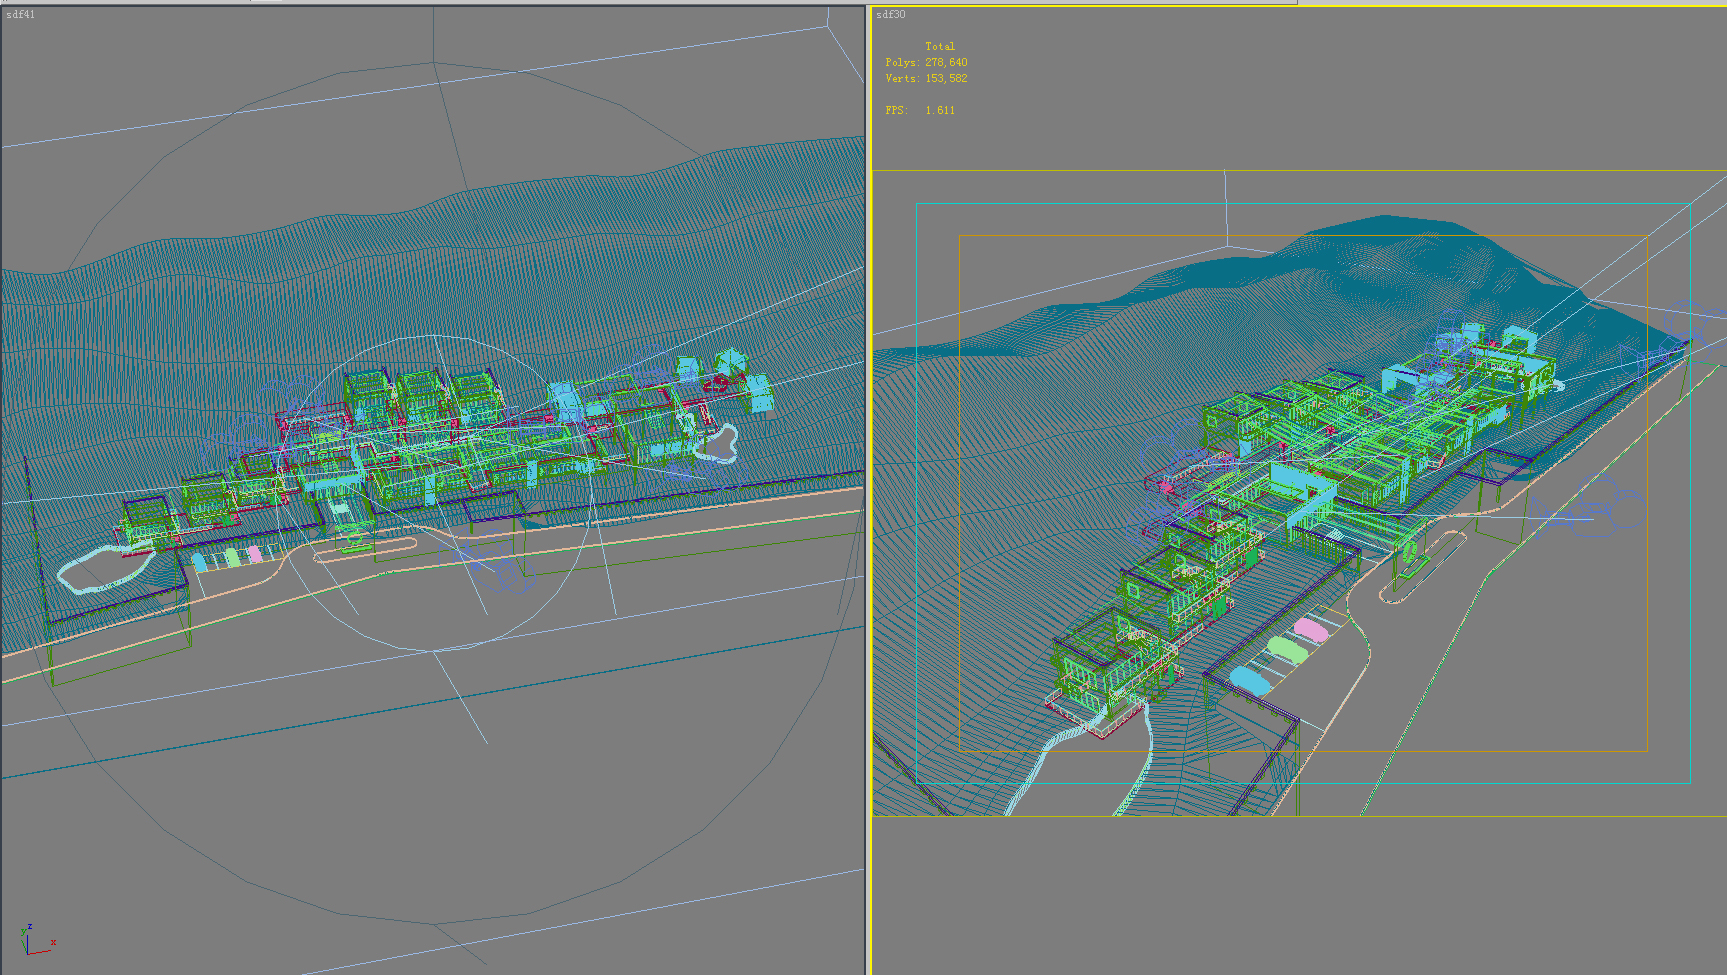Click the Verts: 153,582 statistic
Image resolution: width=1727 pixels, height=975 pixels.
point(926,78)
